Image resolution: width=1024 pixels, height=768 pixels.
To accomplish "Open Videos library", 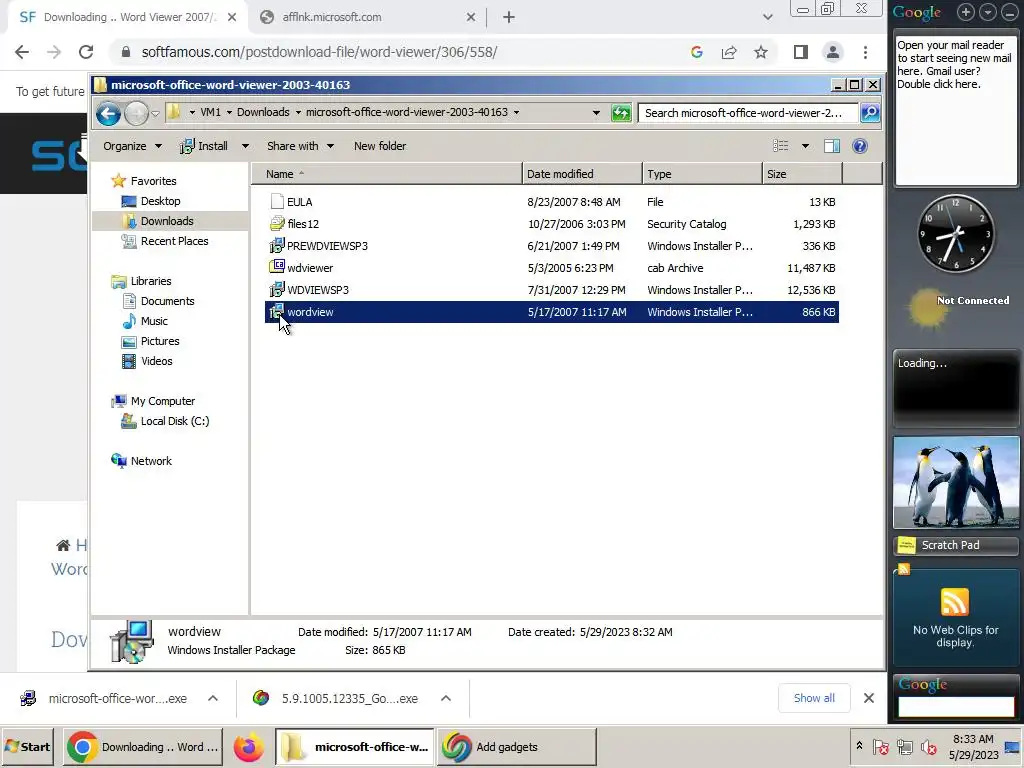I will 157,361.
